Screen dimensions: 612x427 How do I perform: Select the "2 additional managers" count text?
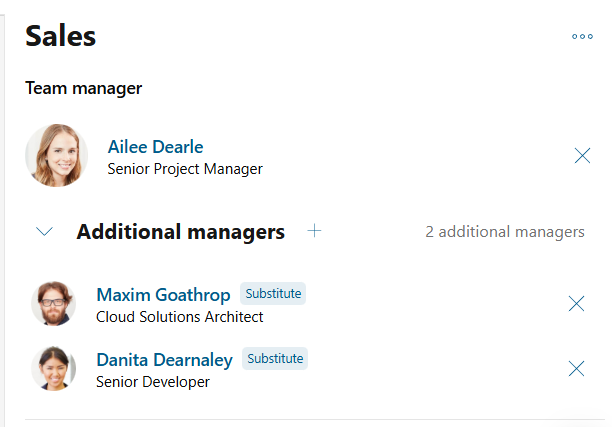tap(505, 232)
